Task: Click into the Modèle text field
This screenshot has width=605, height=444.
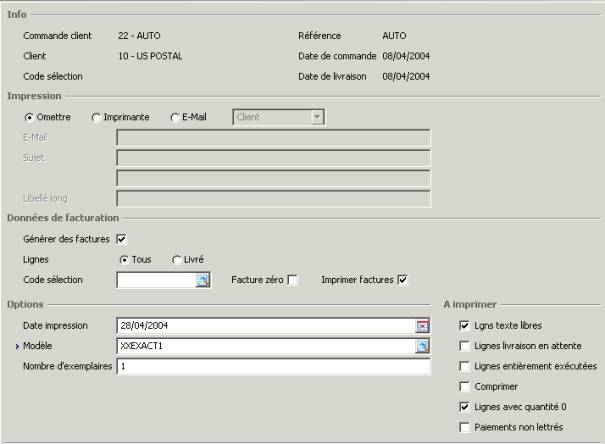Action: point(265,346)
